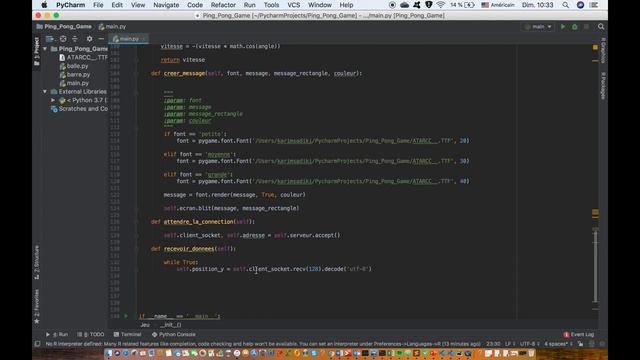This screenshot has height=360, width=640.
Task: Click the editor vertical scrollbar thumb
Action: [x=596, y=266]
